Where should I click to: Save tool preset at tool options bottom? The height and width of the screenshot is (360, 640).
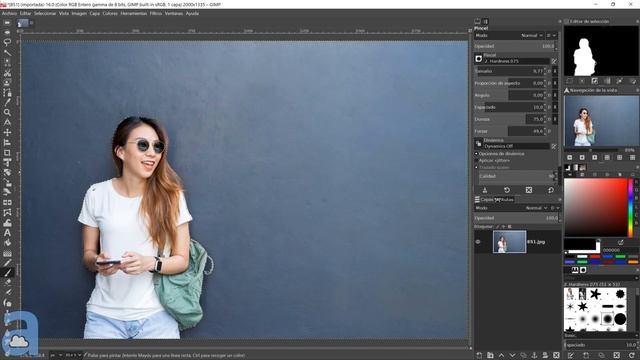click(x=484, y=190)
